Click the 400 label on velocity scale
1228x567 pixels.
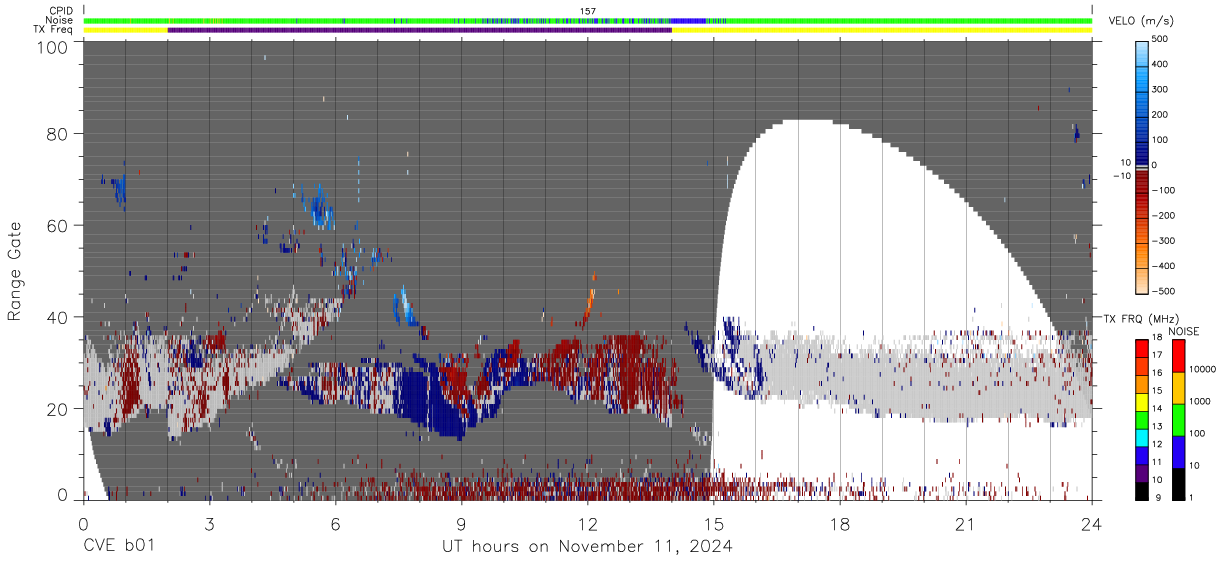pos(1161,64)
